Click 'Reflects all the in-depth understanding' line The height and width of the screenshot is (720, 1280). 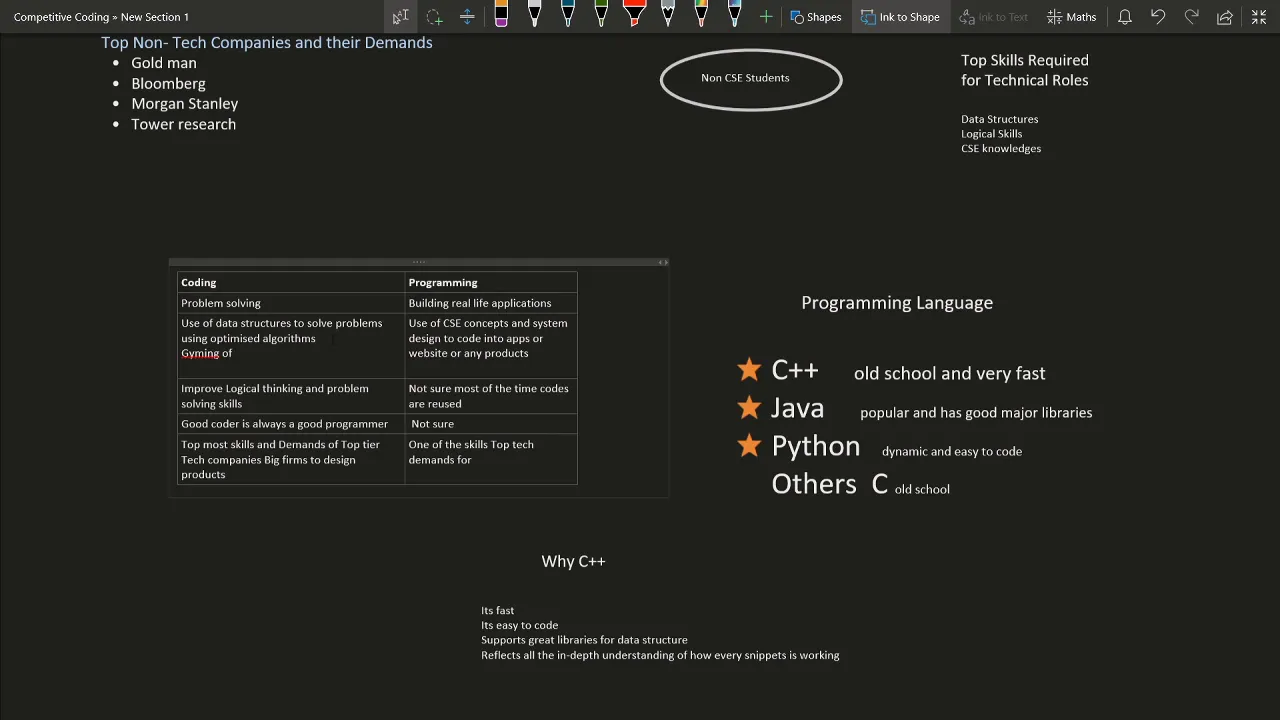660,655
